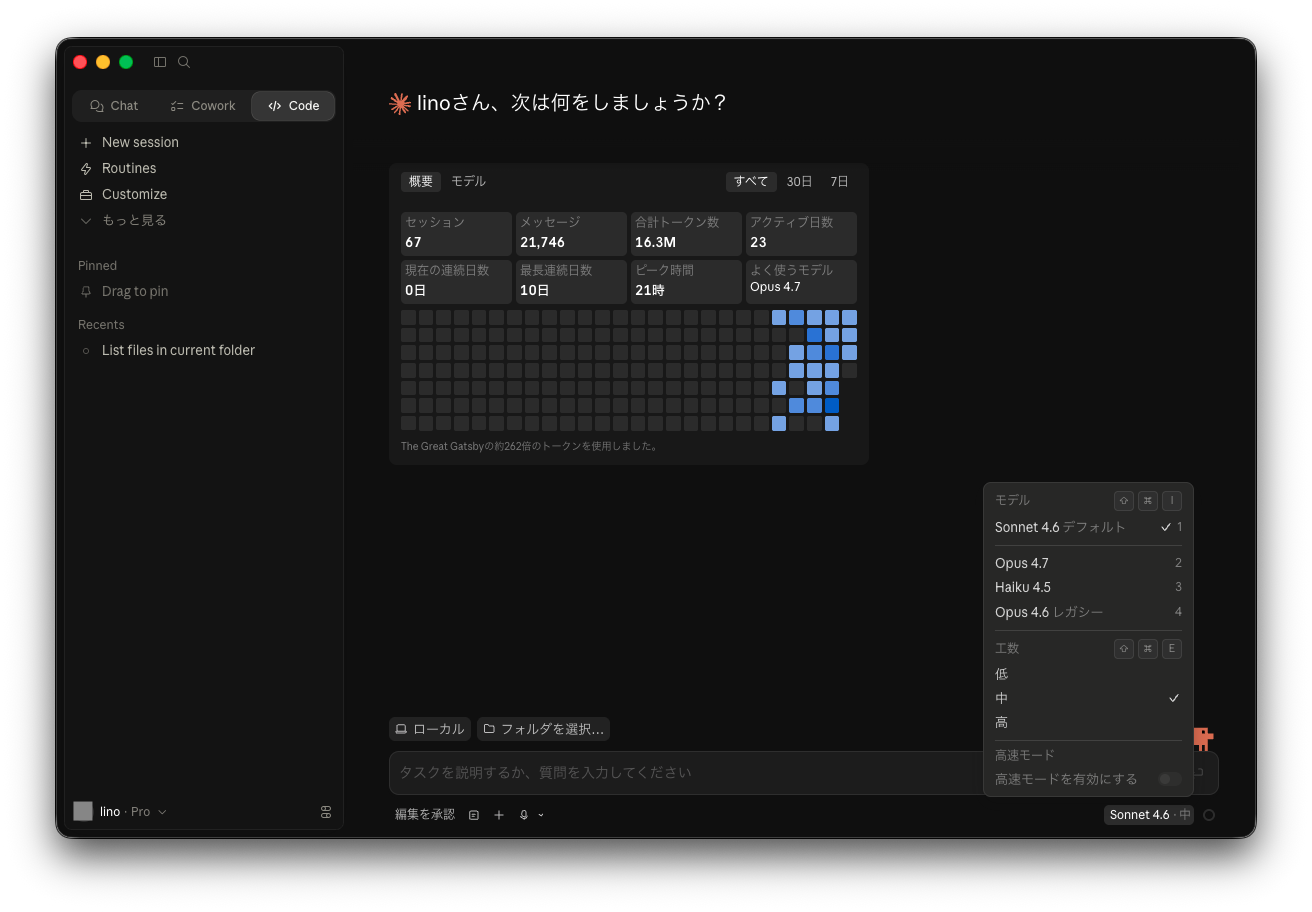
Task: Set effort level to 中
Action: click(x=1088, y=698)
